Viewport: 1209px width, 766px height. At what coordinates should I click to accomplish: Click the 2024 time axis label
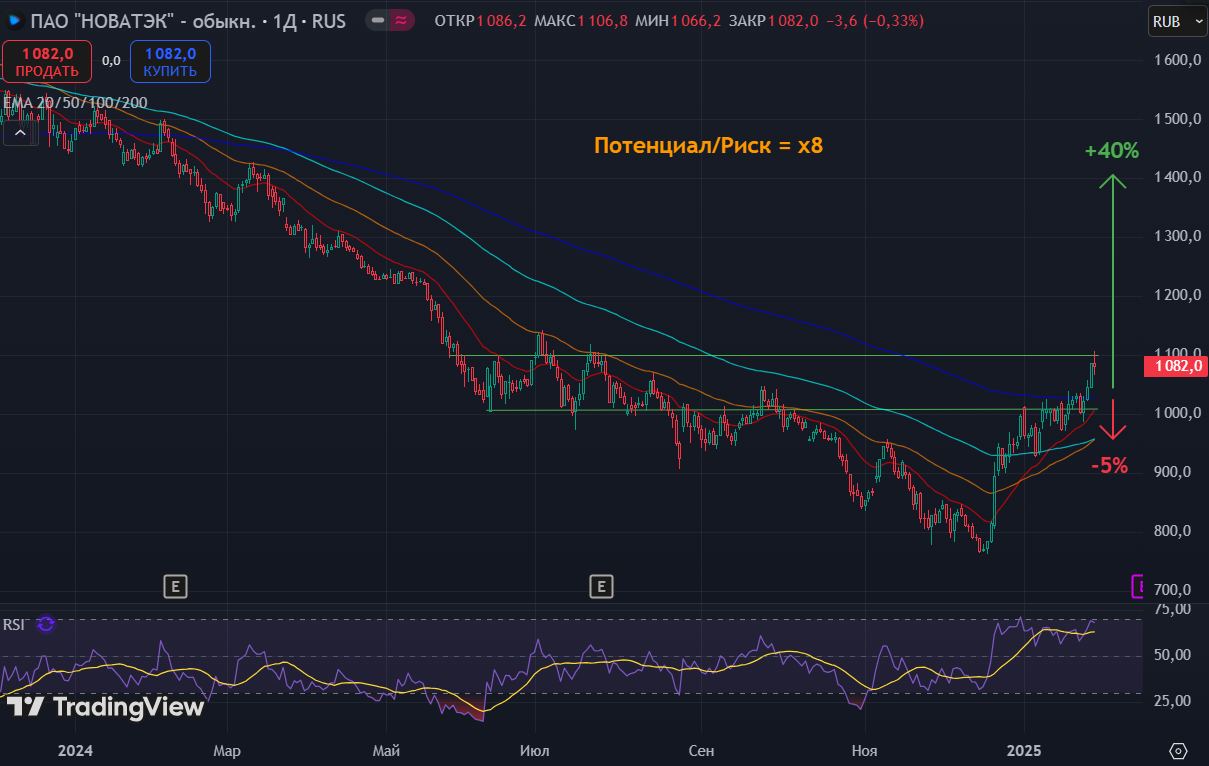click(x=75, y=750)
